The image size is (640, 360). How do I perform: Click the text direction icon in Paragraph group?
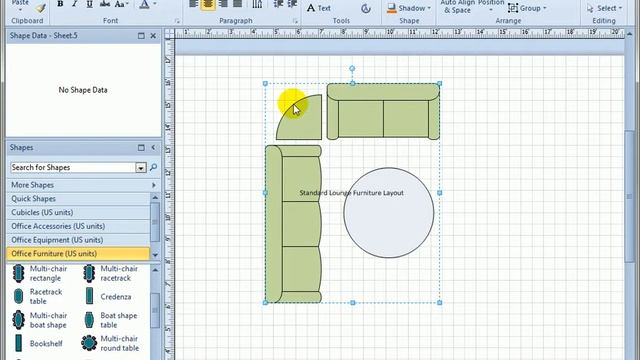pyautogui.click(x=257, y=4)
